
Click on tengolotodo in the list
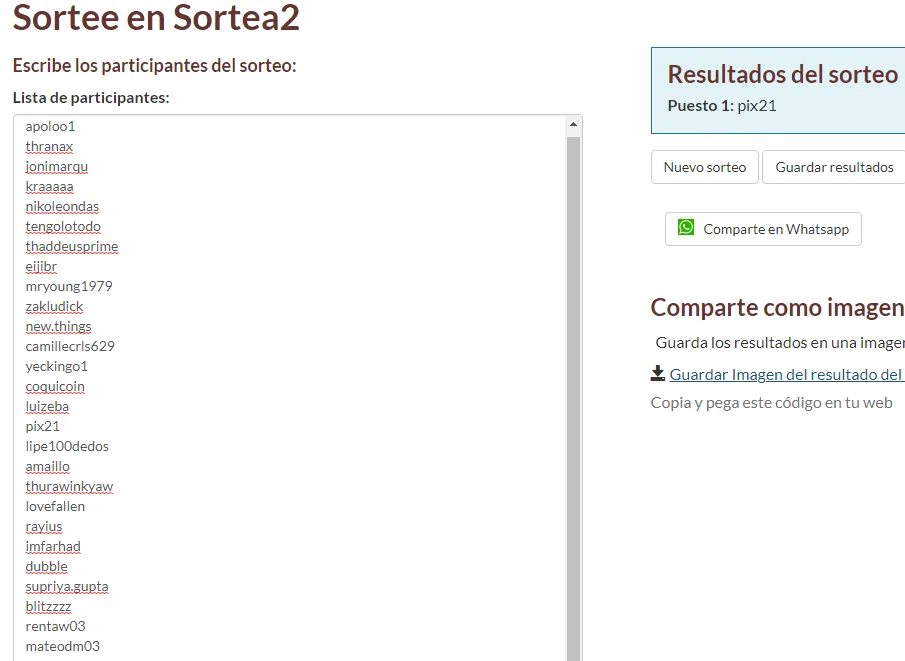[x=63, y=226]
